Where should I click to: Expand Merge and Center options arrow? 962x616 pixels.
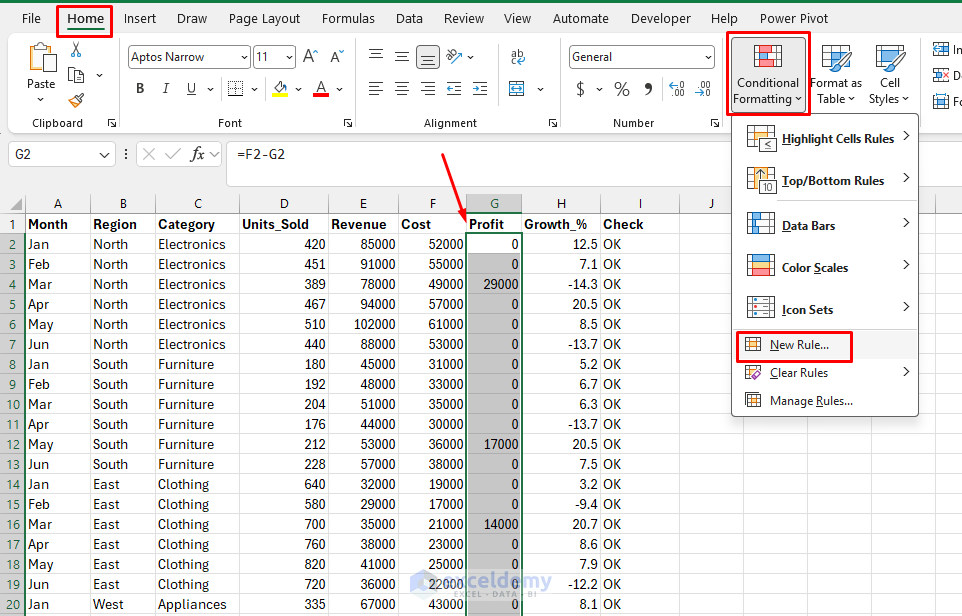[x=540, y=90]
